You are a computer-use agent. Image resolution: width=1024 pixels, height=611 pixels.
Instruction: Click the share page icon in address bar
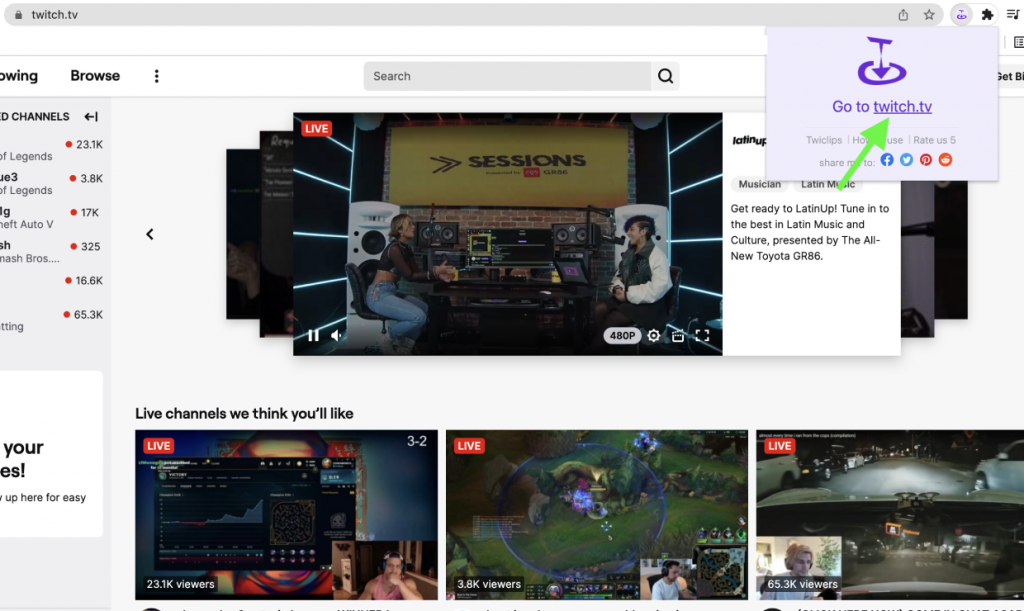(x=903, y=14)
